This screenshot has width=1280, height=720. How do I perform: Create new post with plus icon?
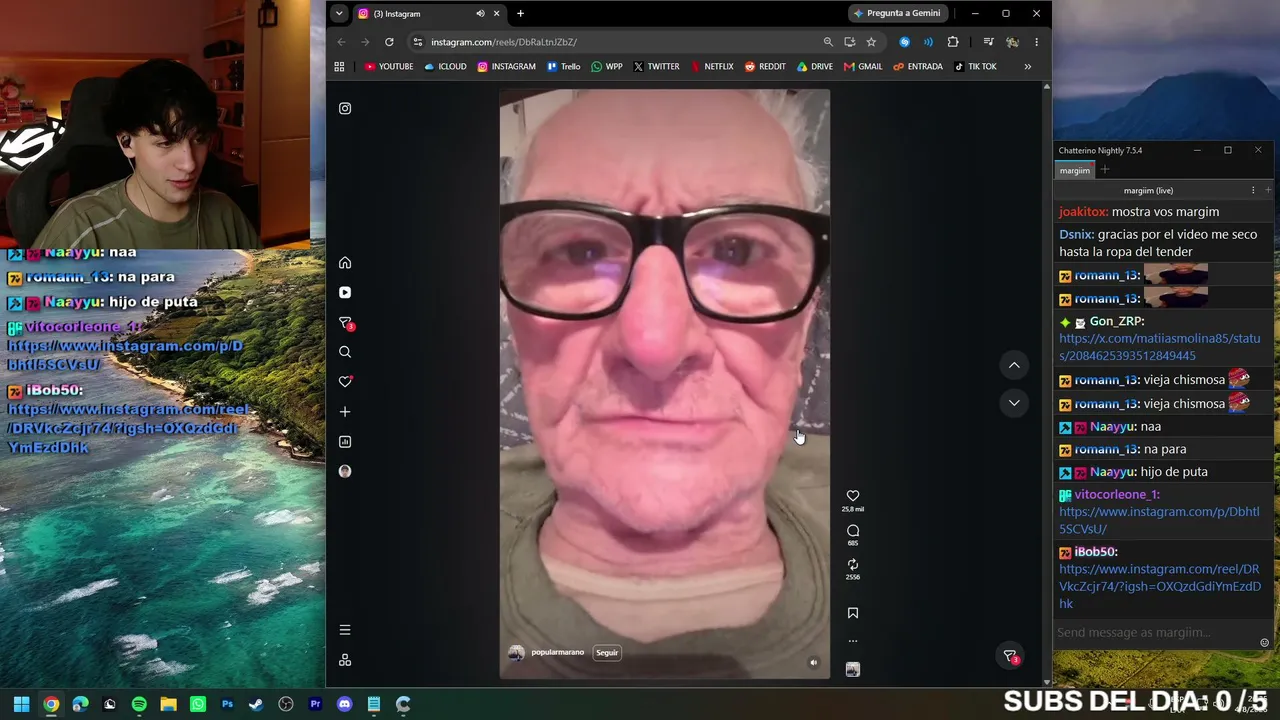[345, 412]
